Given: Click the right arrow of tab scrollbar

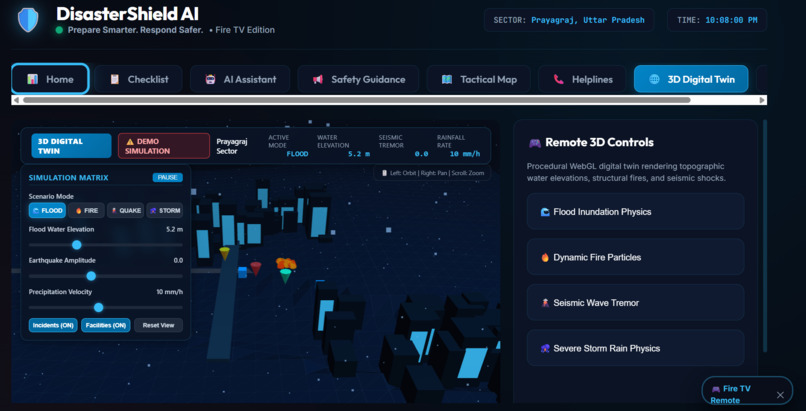Looking at the screenshot, I should pos(762,100).
